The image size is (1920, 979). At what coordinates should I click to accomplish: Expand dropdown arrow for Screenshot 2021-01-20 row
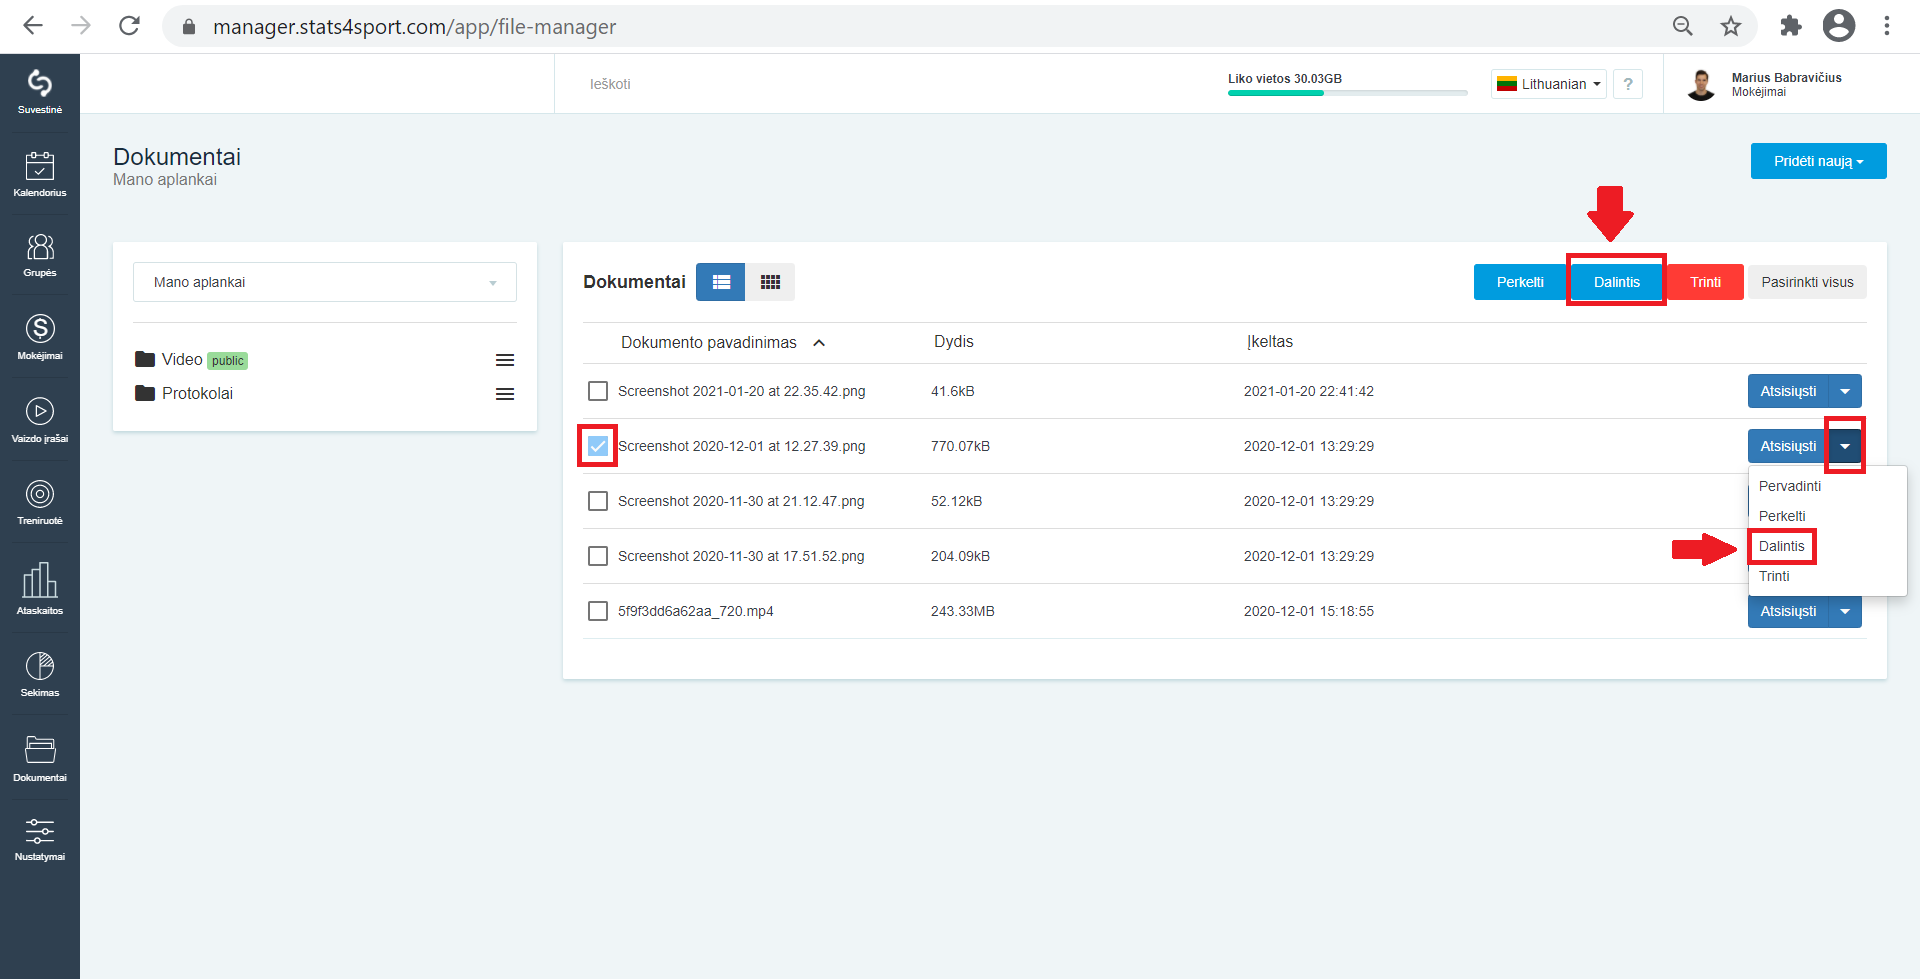[x=1845, y=391]
